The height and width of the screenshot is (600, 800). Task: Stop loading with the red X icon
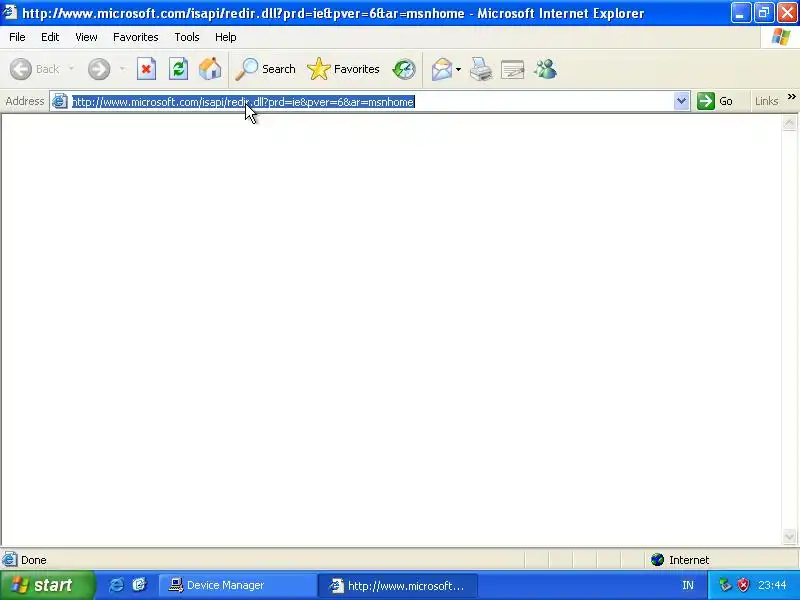[x=146, y=69]
